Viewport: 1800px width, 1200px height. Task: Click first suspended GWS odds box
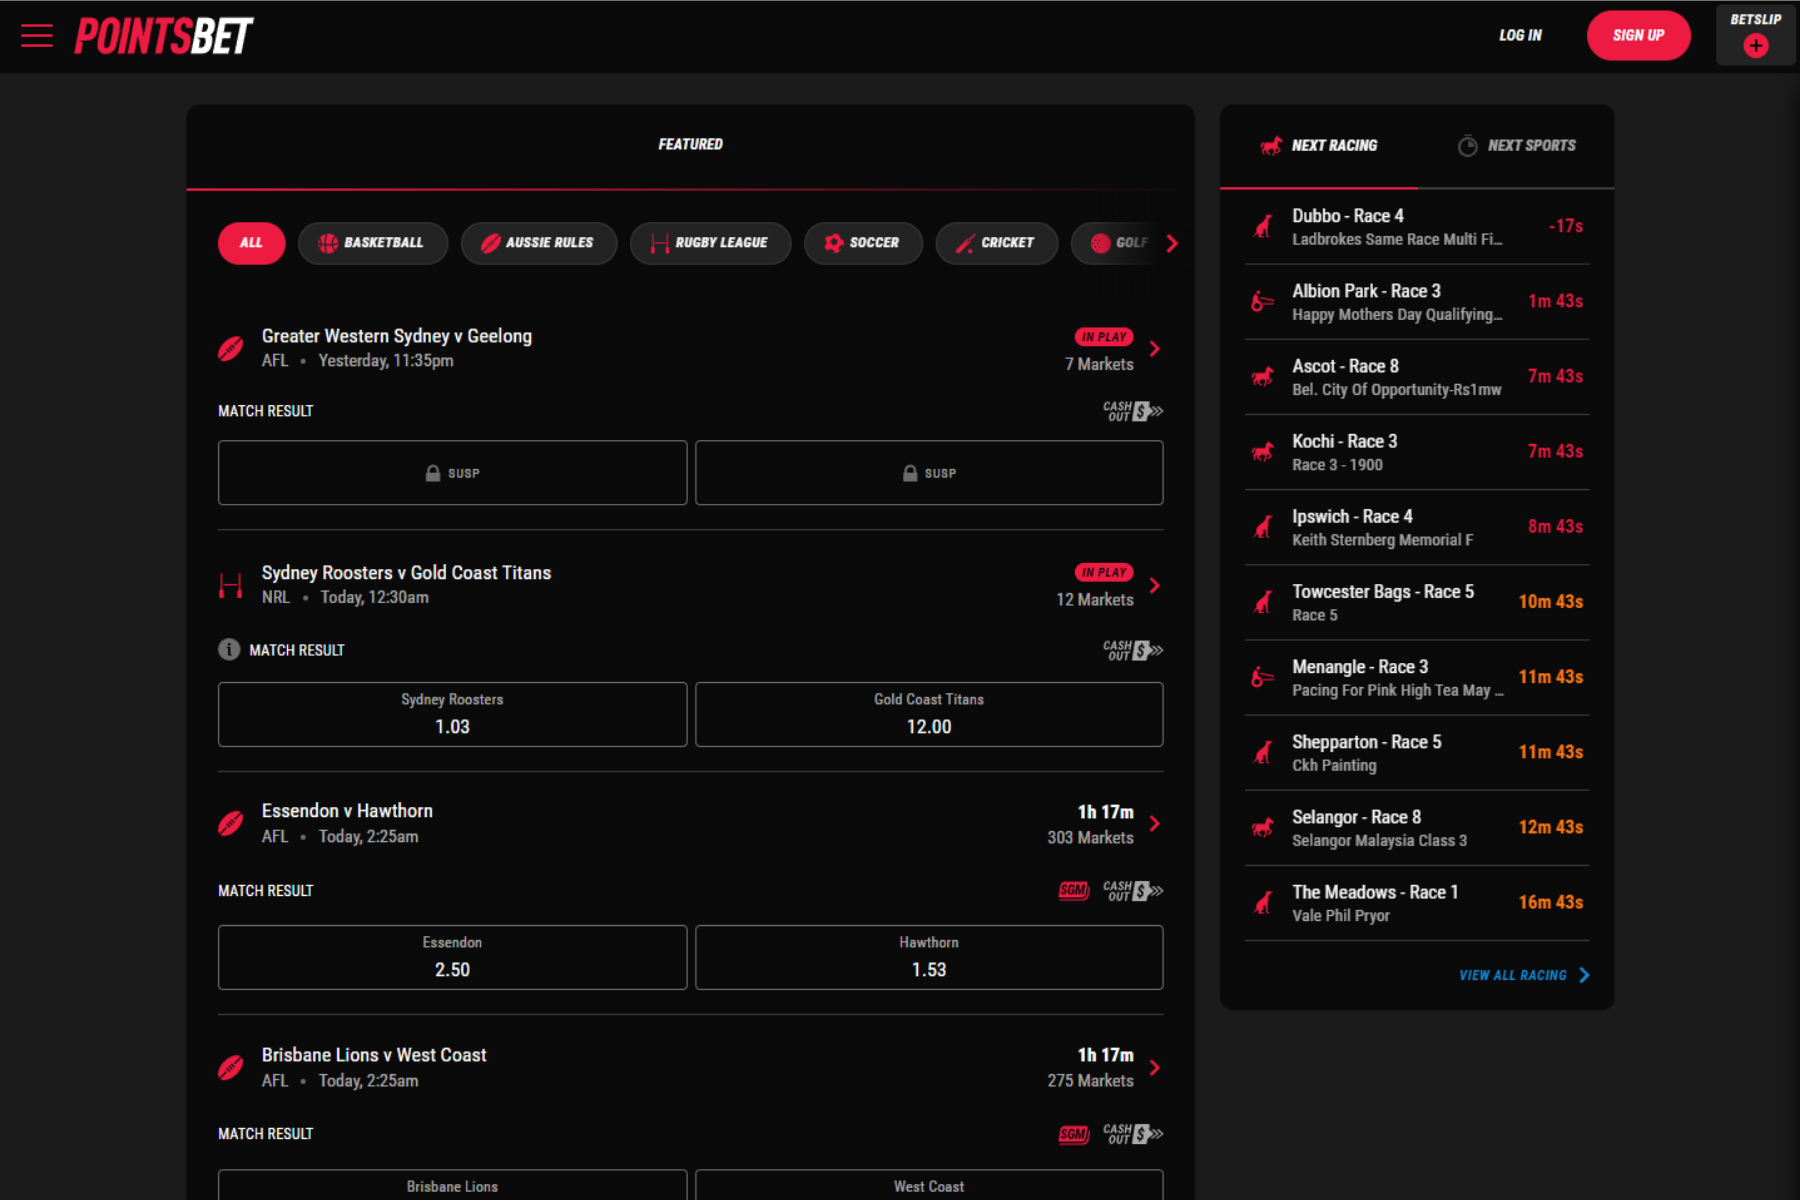pos(452,473)
